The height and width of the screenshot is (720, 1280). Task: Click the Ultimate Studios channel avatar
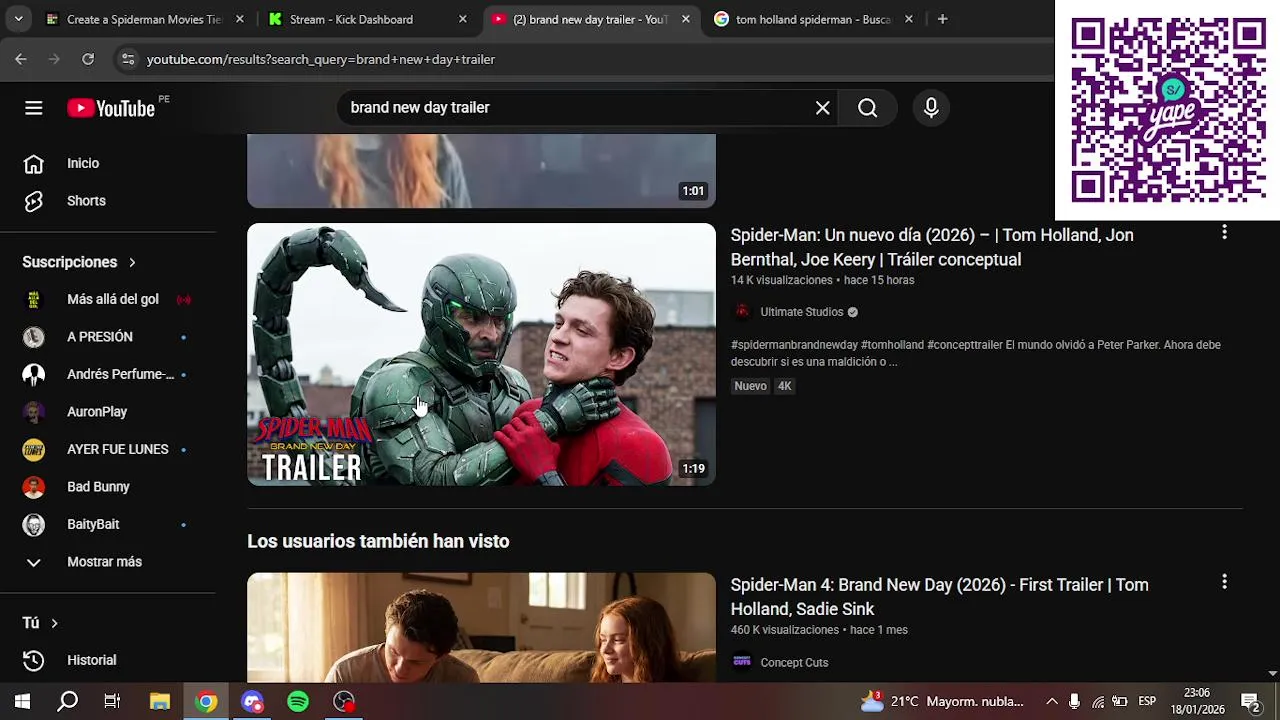pos(742,312)
